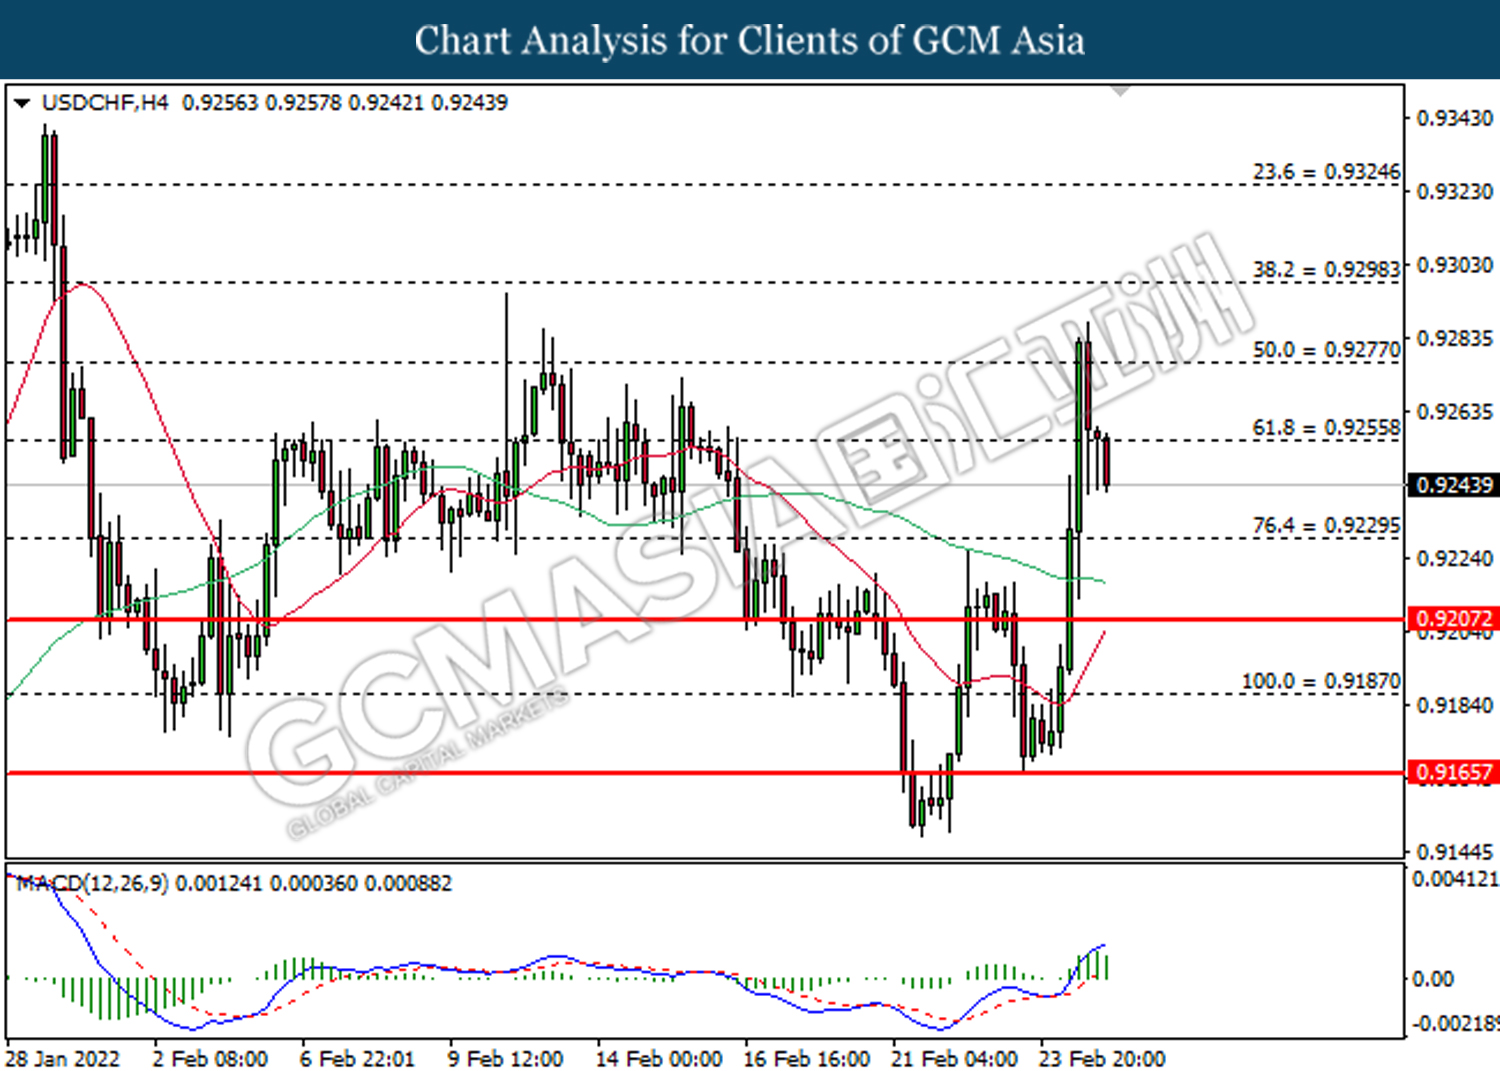
Task: Click the 23 Feb 20:00 time label
Action: (1102, 1058)
